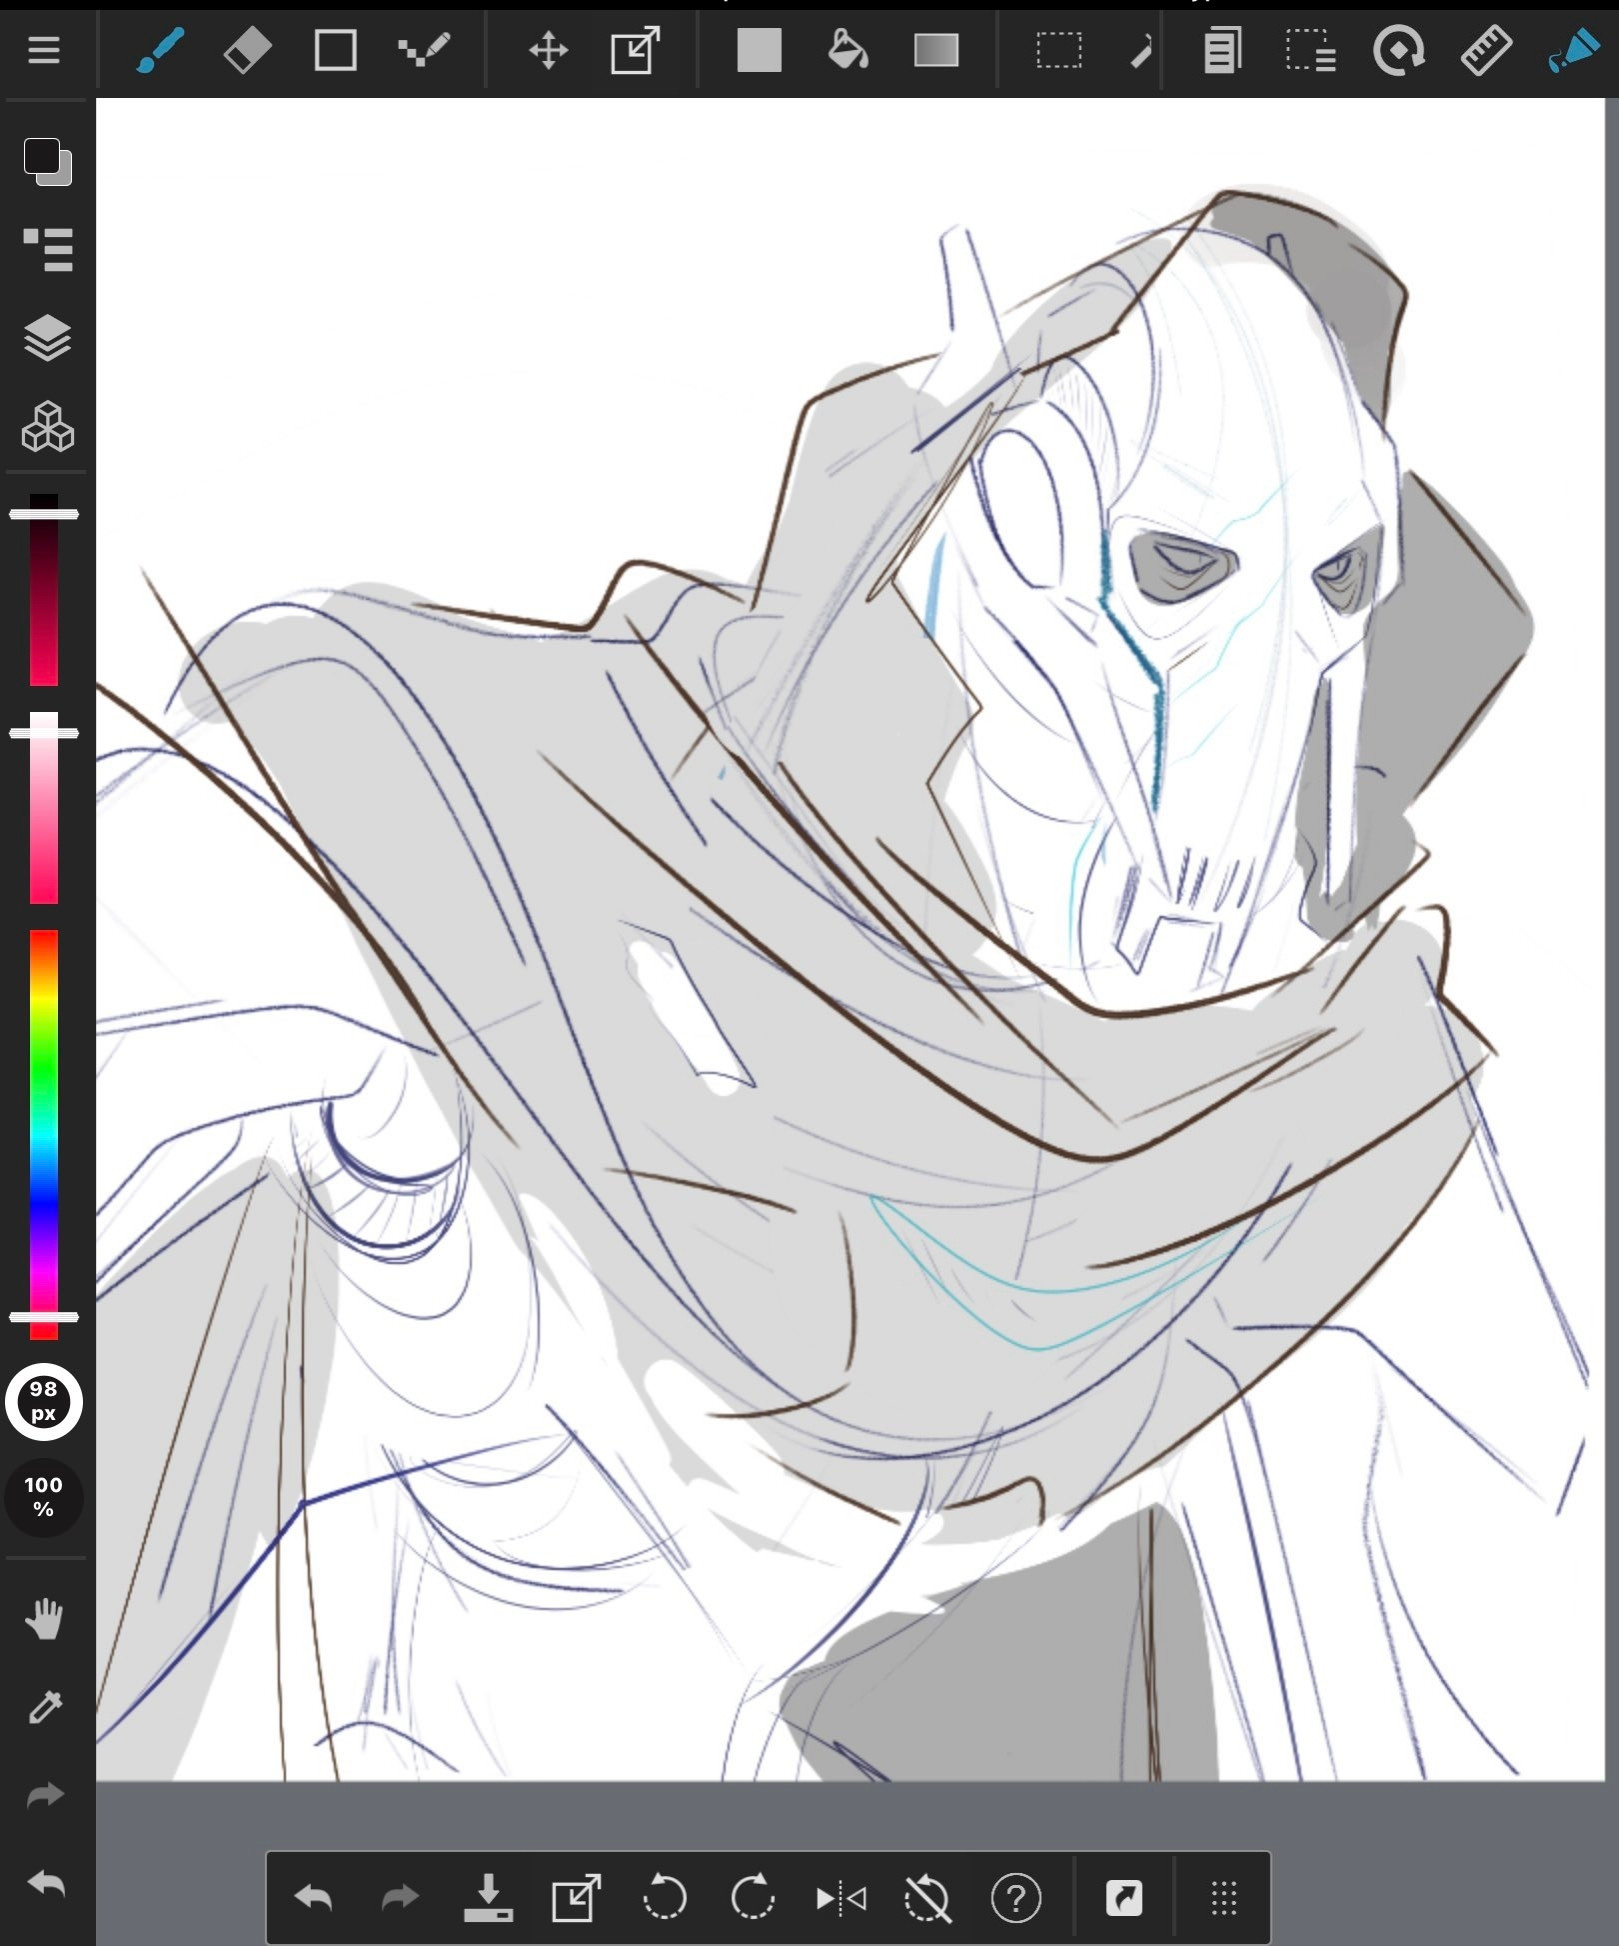Click the undo arrow in left sidebar
The width and height of the screenshot is (1619, 1946).
pyautogui.click(x=45, y=1885)
